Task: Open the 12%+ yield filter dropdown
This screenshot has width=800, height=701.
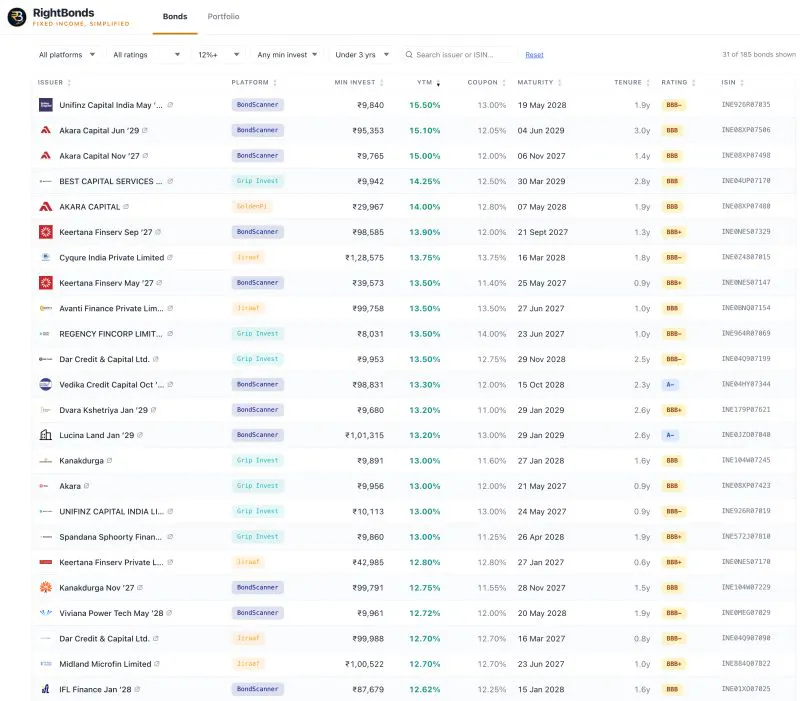Action: tap(219, 55)
